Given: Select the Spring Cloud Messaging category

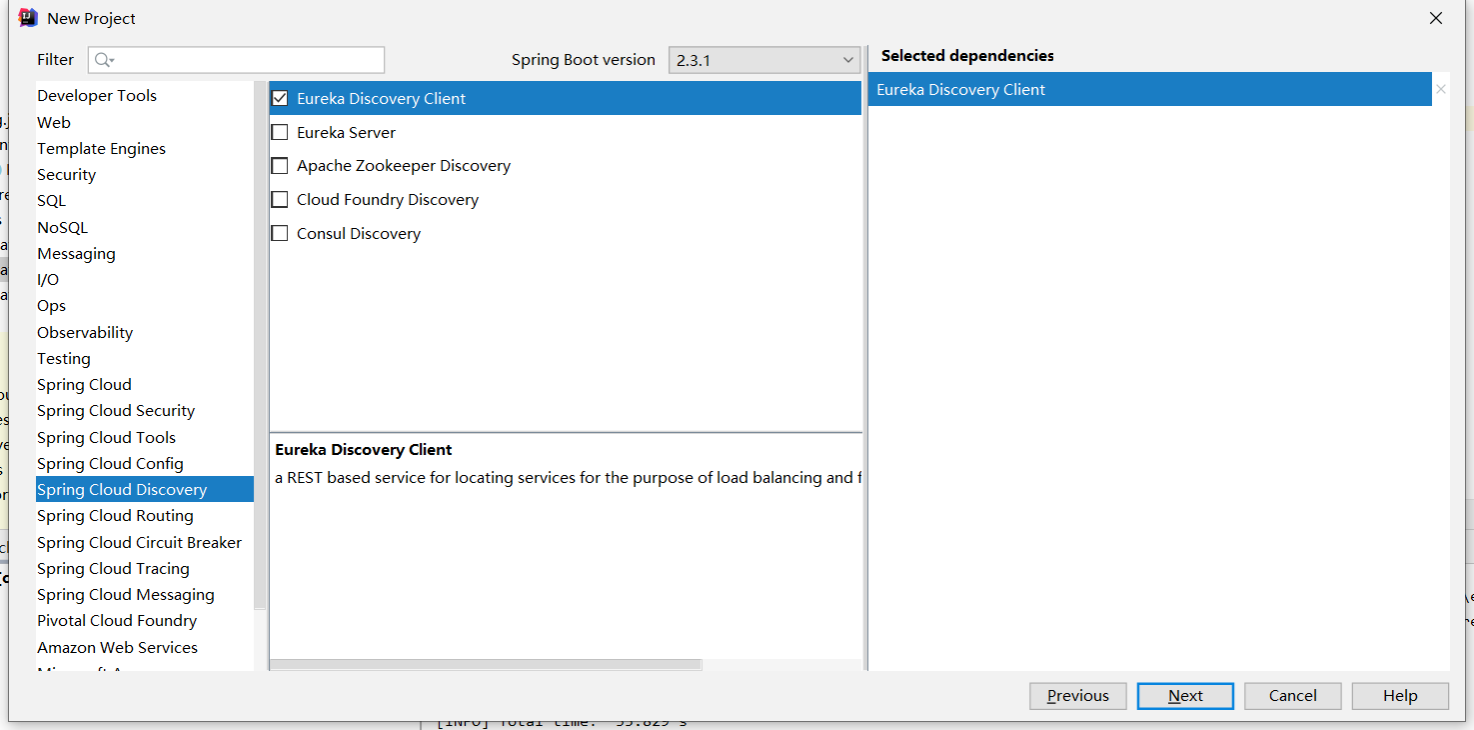Looking at the screenshot, I should click(145, 594).
